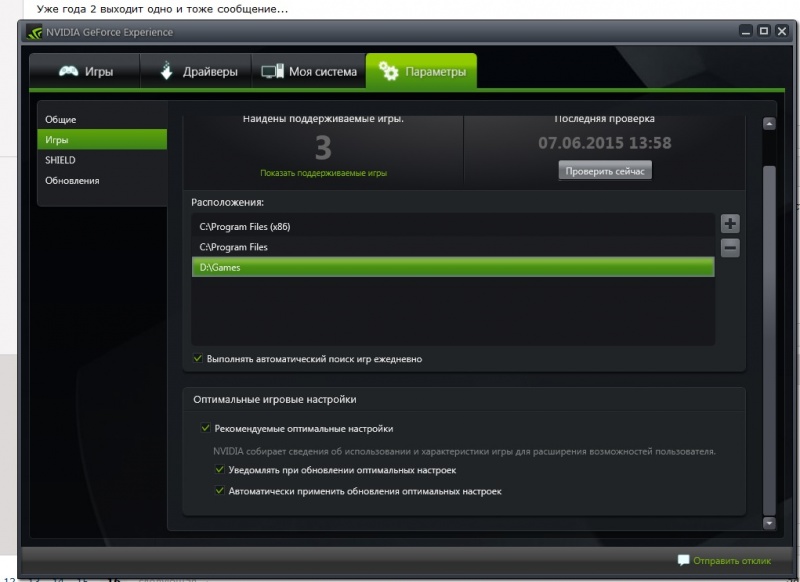Select C:\Program Files (x86) location entry

[x=453, y=226]
